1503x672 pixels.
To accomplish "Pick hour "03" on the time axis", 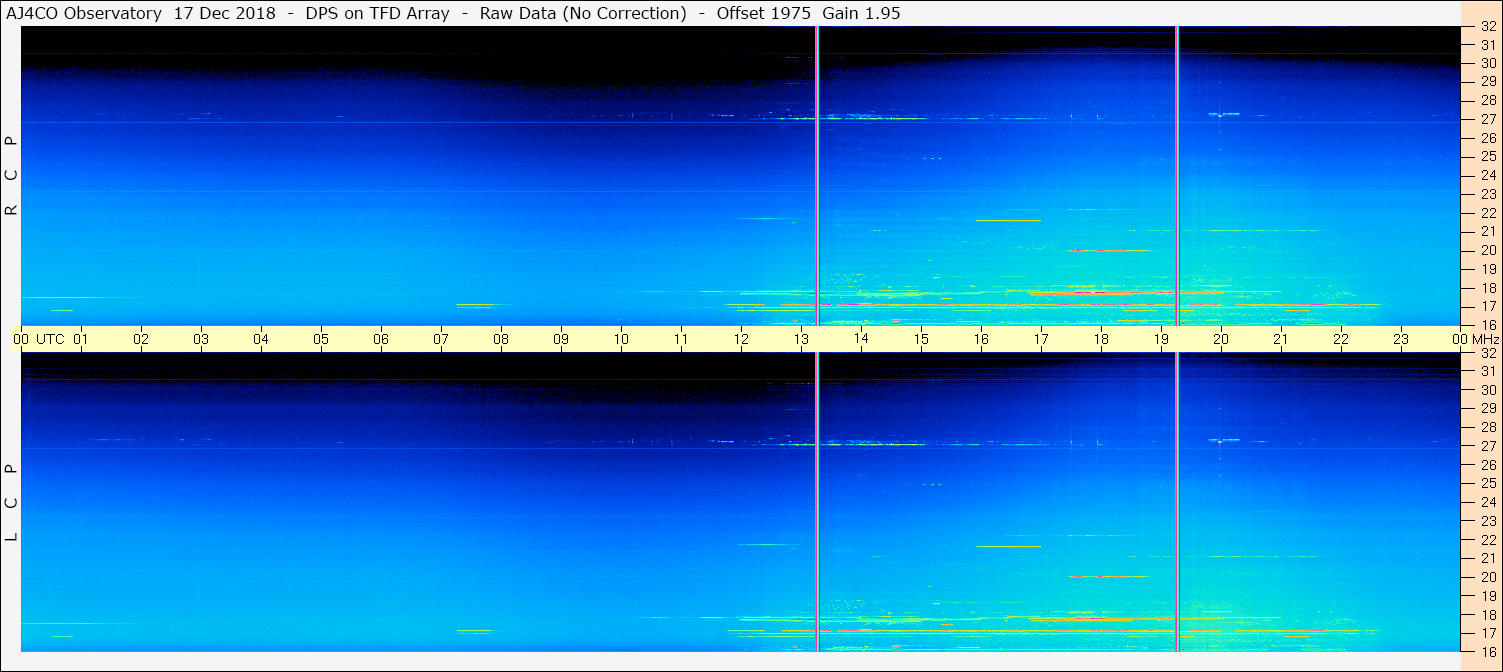I will pyautogui.click(x=201, y=339).
